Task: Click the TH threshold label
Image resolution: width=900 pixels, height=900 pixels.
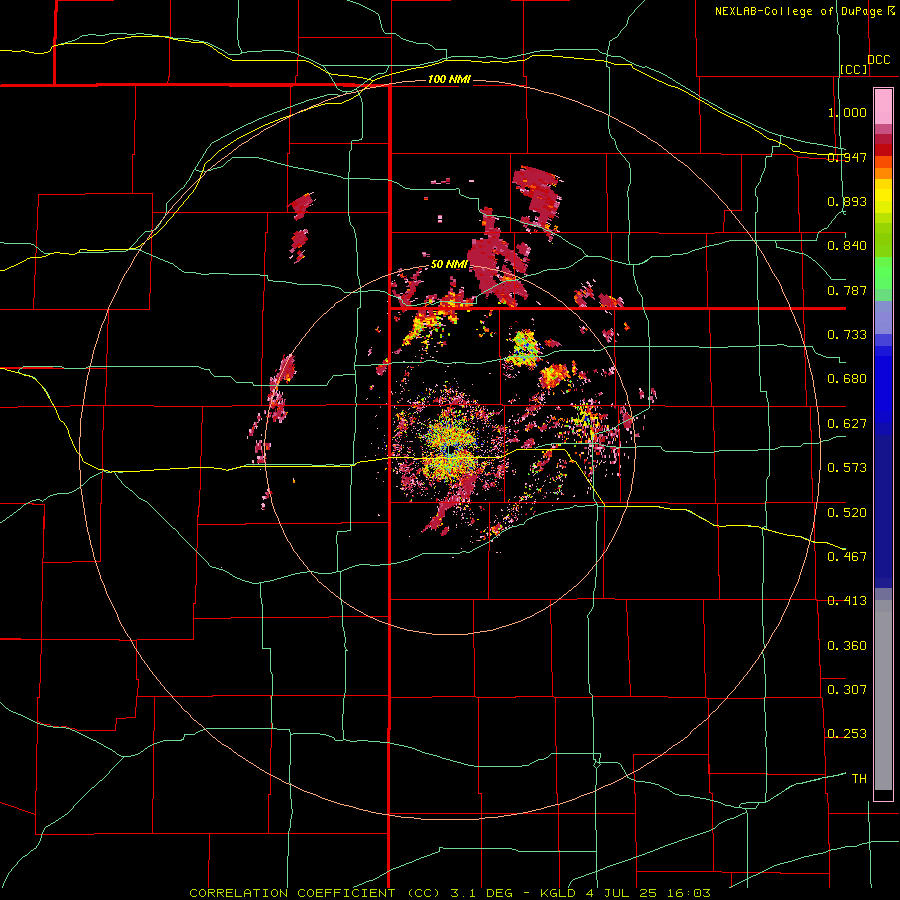Action: [859, 779]
